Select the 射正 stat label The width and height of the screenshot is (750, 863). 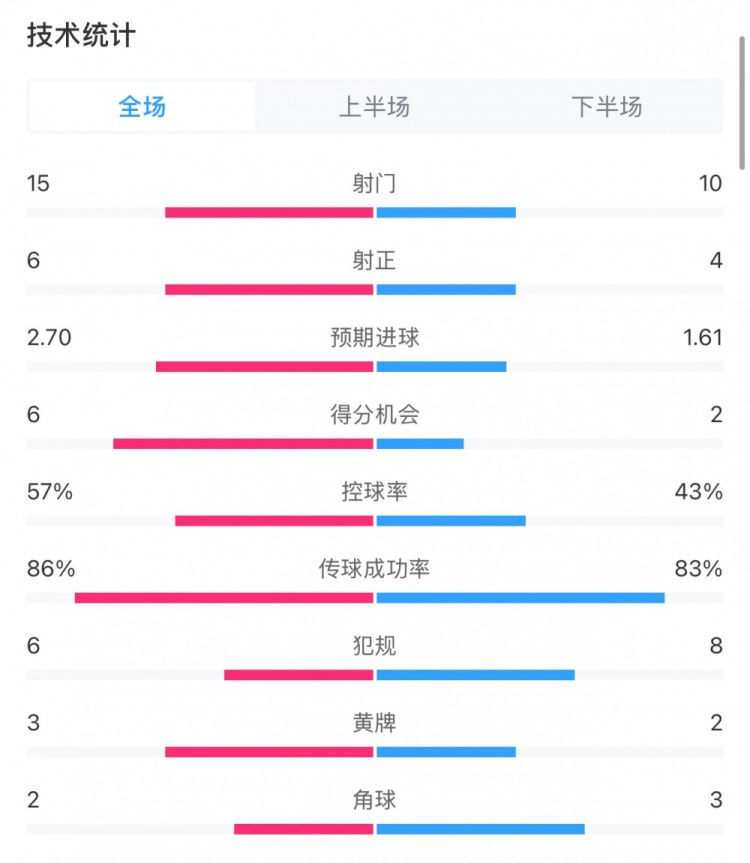point(374,260)
